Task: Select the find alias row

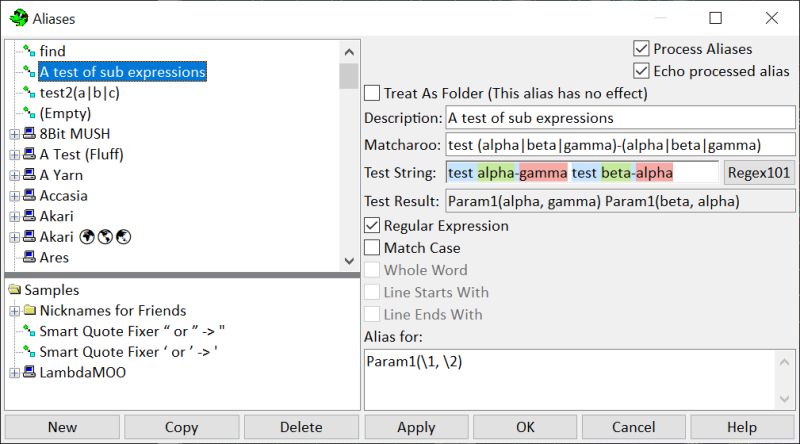Action: coord(53,51)
